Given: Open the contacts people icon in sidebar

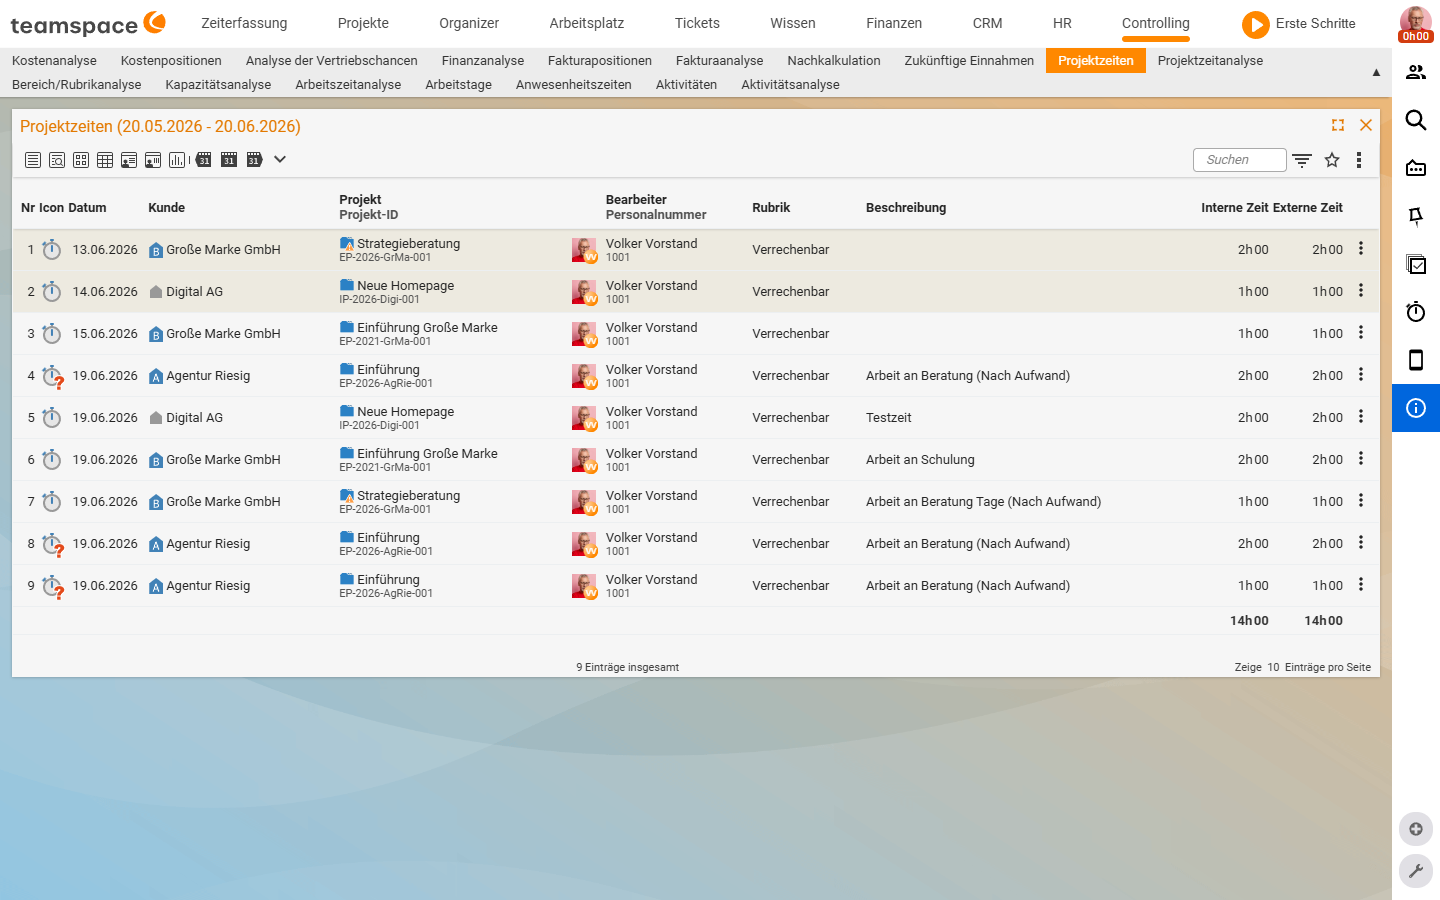Looking at the screenshot, I should [x=1416, y=72].
